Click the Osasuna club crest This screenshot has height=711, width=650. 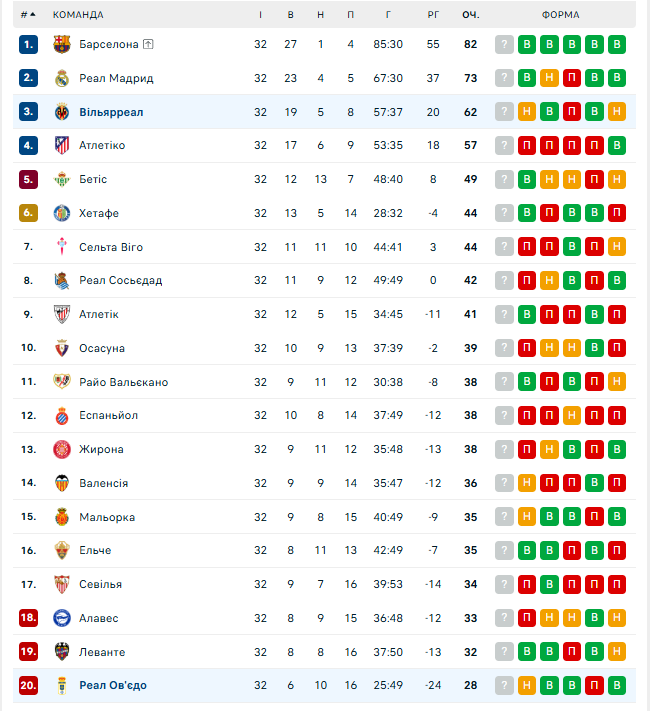62,348
